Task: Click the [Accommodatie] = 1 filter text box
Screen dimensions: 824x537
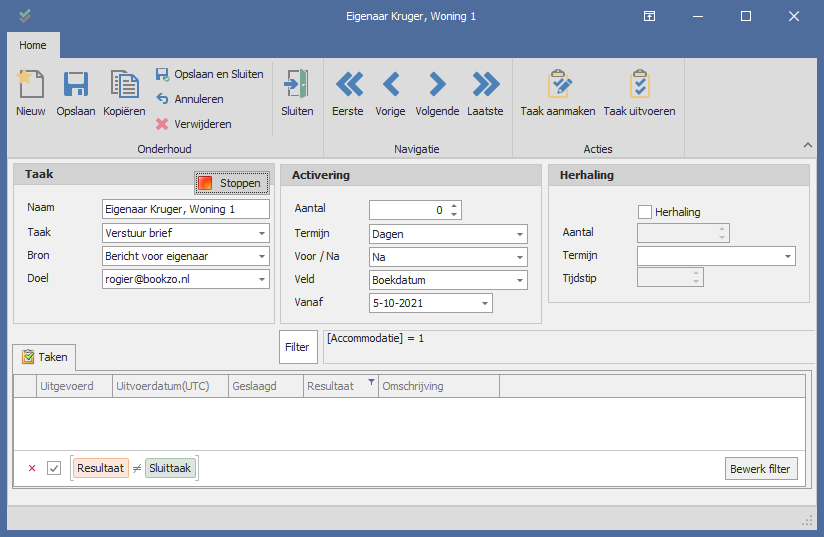Action: click(568, 347)
